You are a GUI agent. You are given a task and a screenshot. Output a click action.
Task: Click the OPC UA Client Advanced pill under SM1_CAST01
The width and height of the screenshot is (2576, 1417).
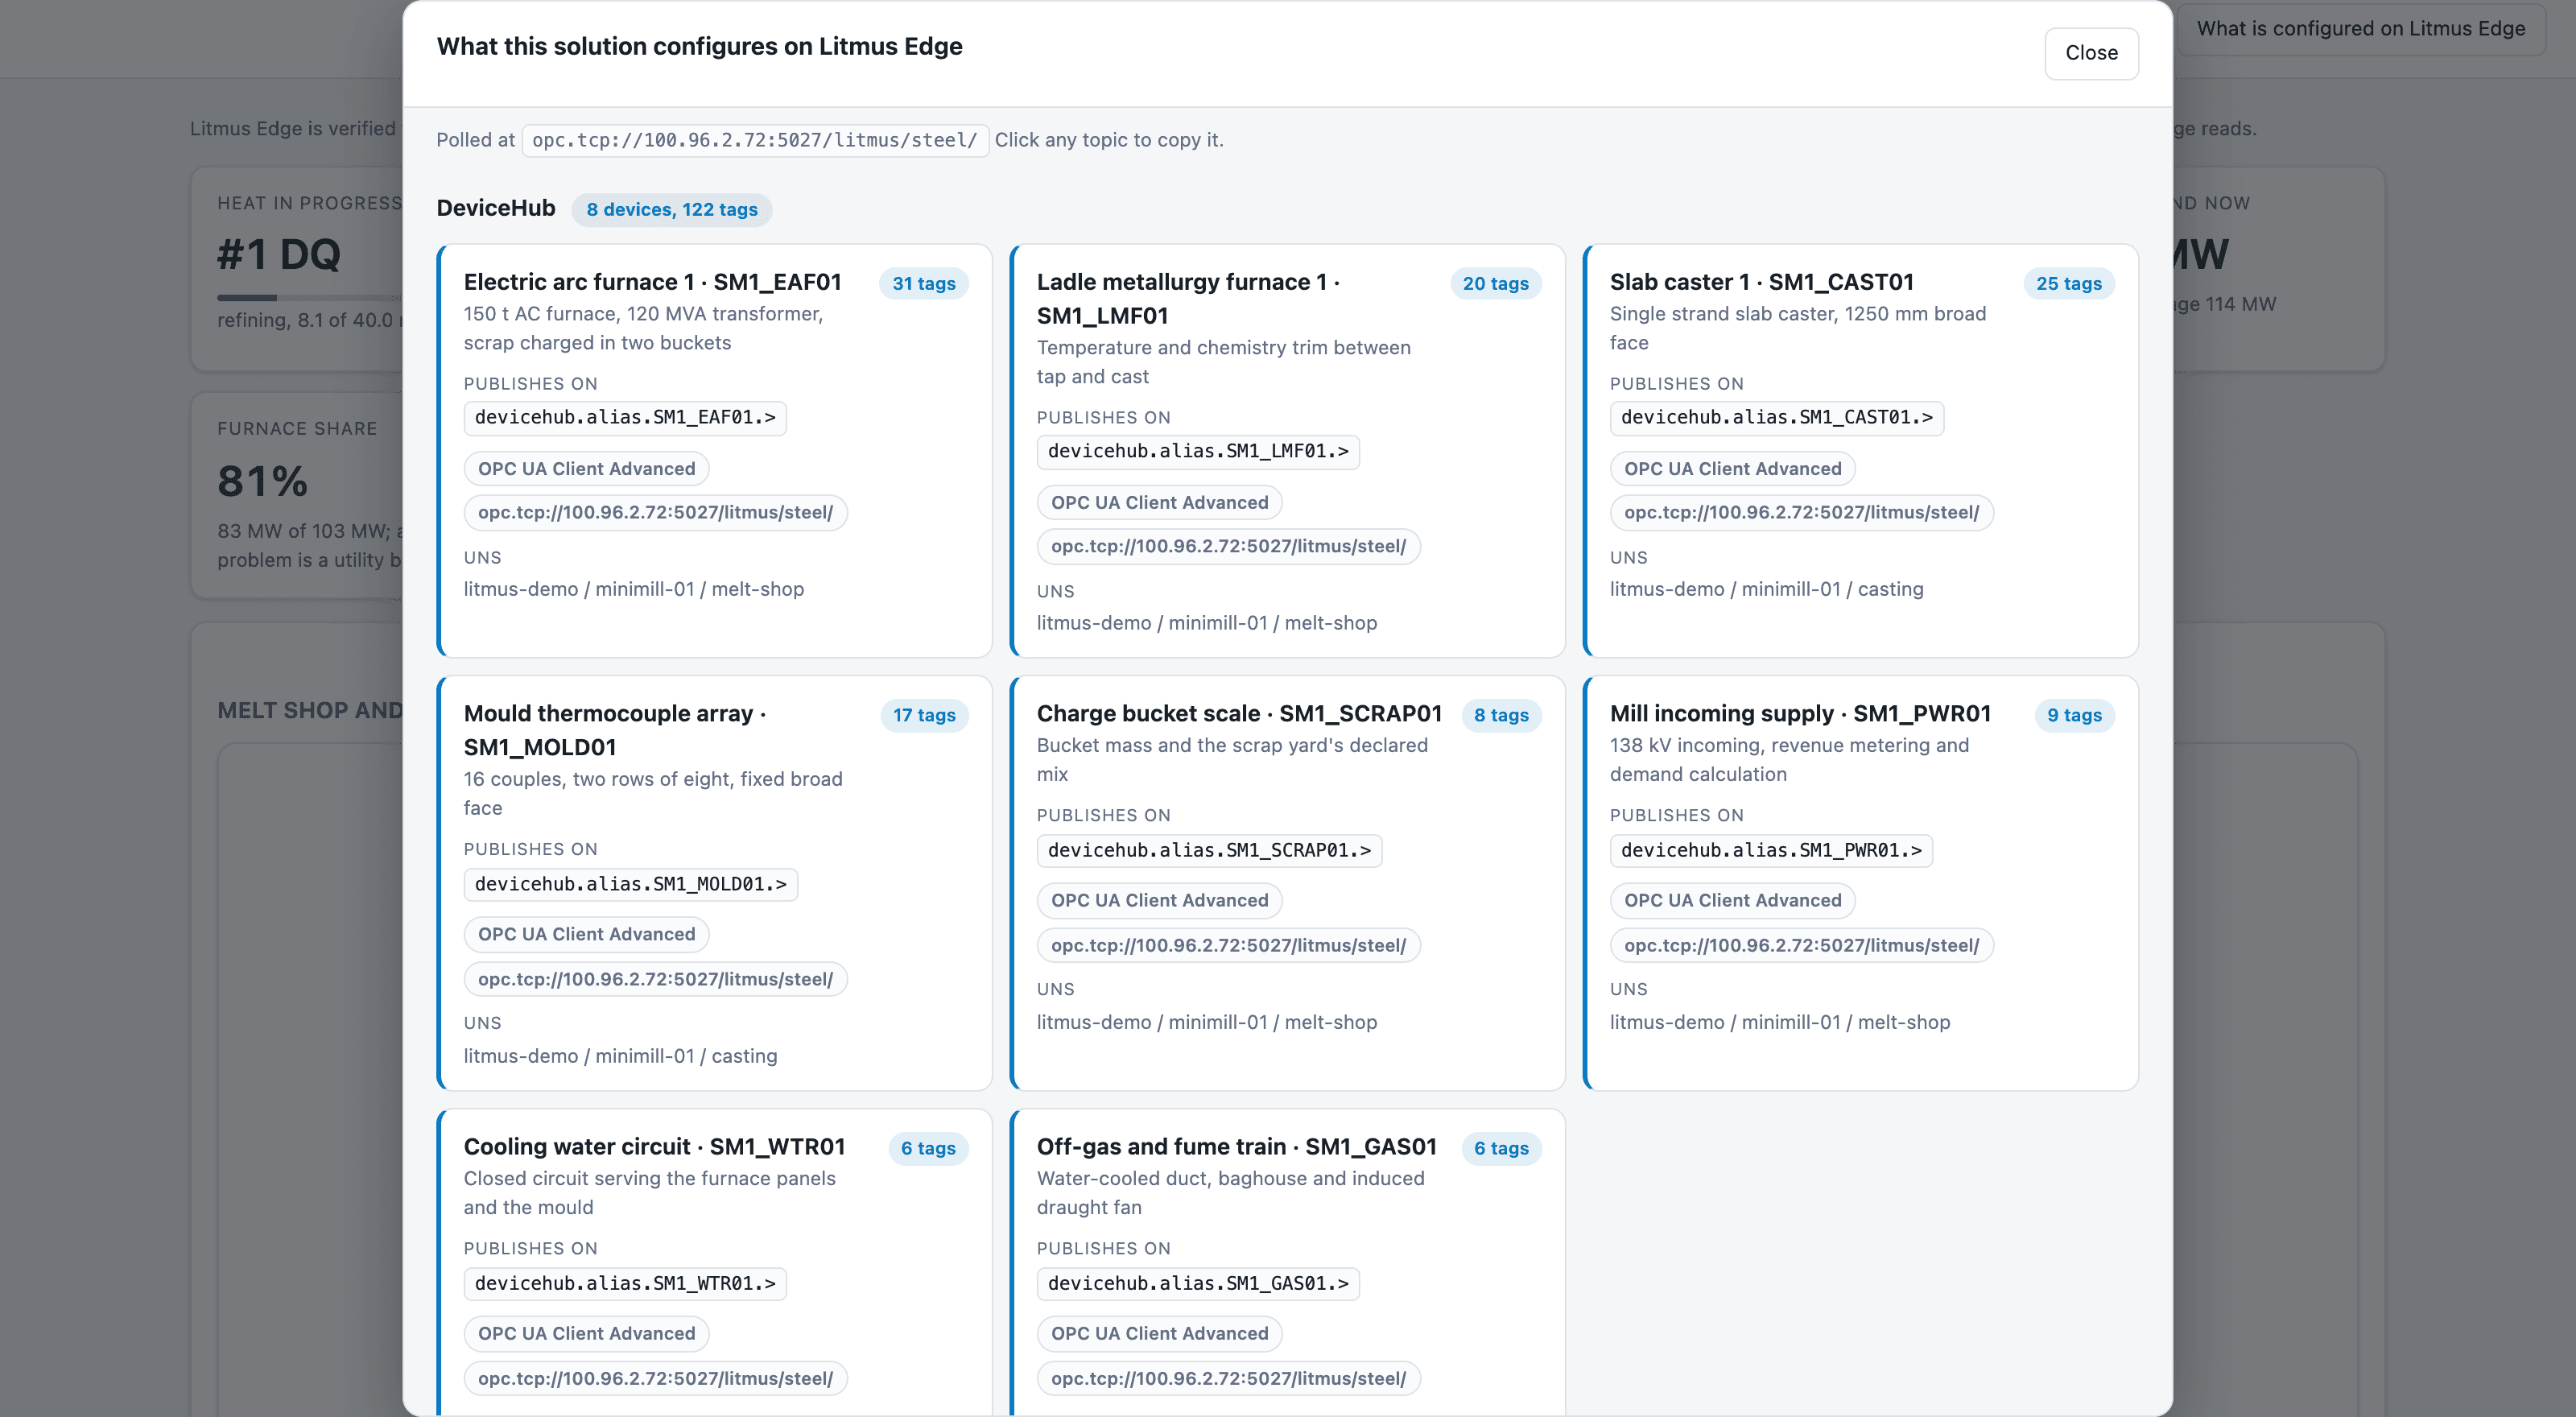tap(1732, 469)
